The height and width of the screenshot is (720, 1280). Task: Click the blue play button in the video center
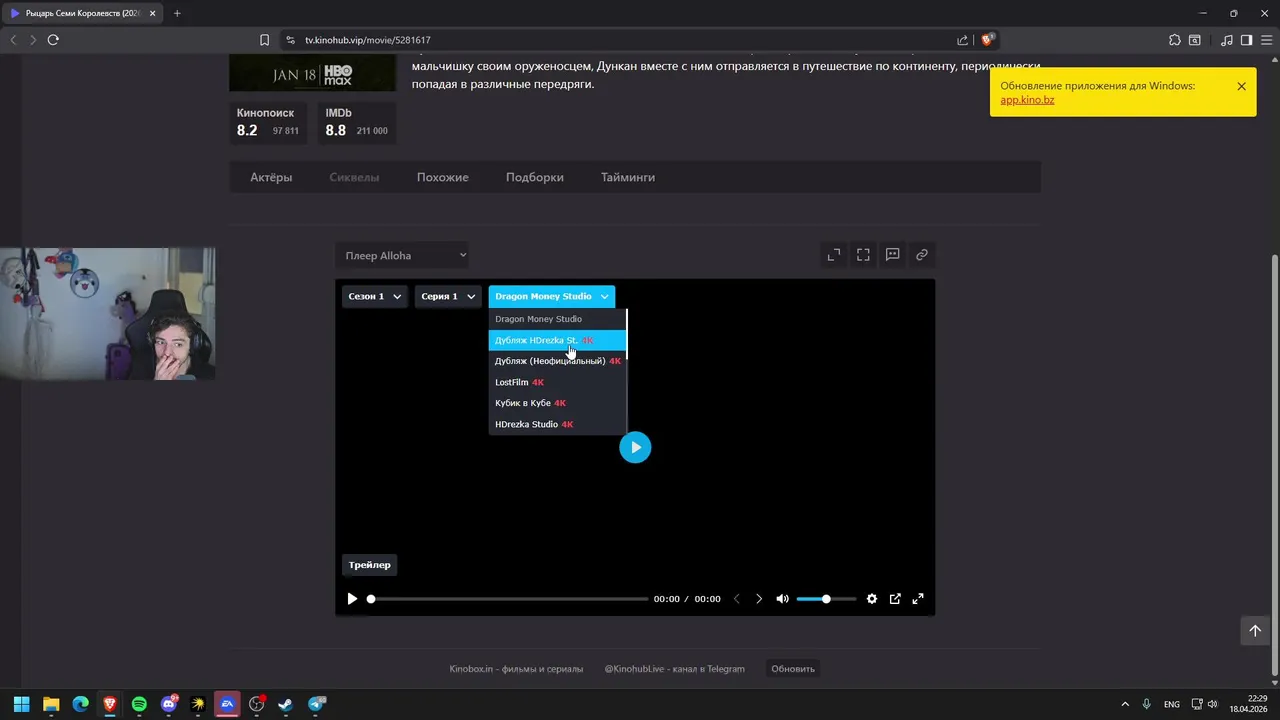click(x=635, y=447)
